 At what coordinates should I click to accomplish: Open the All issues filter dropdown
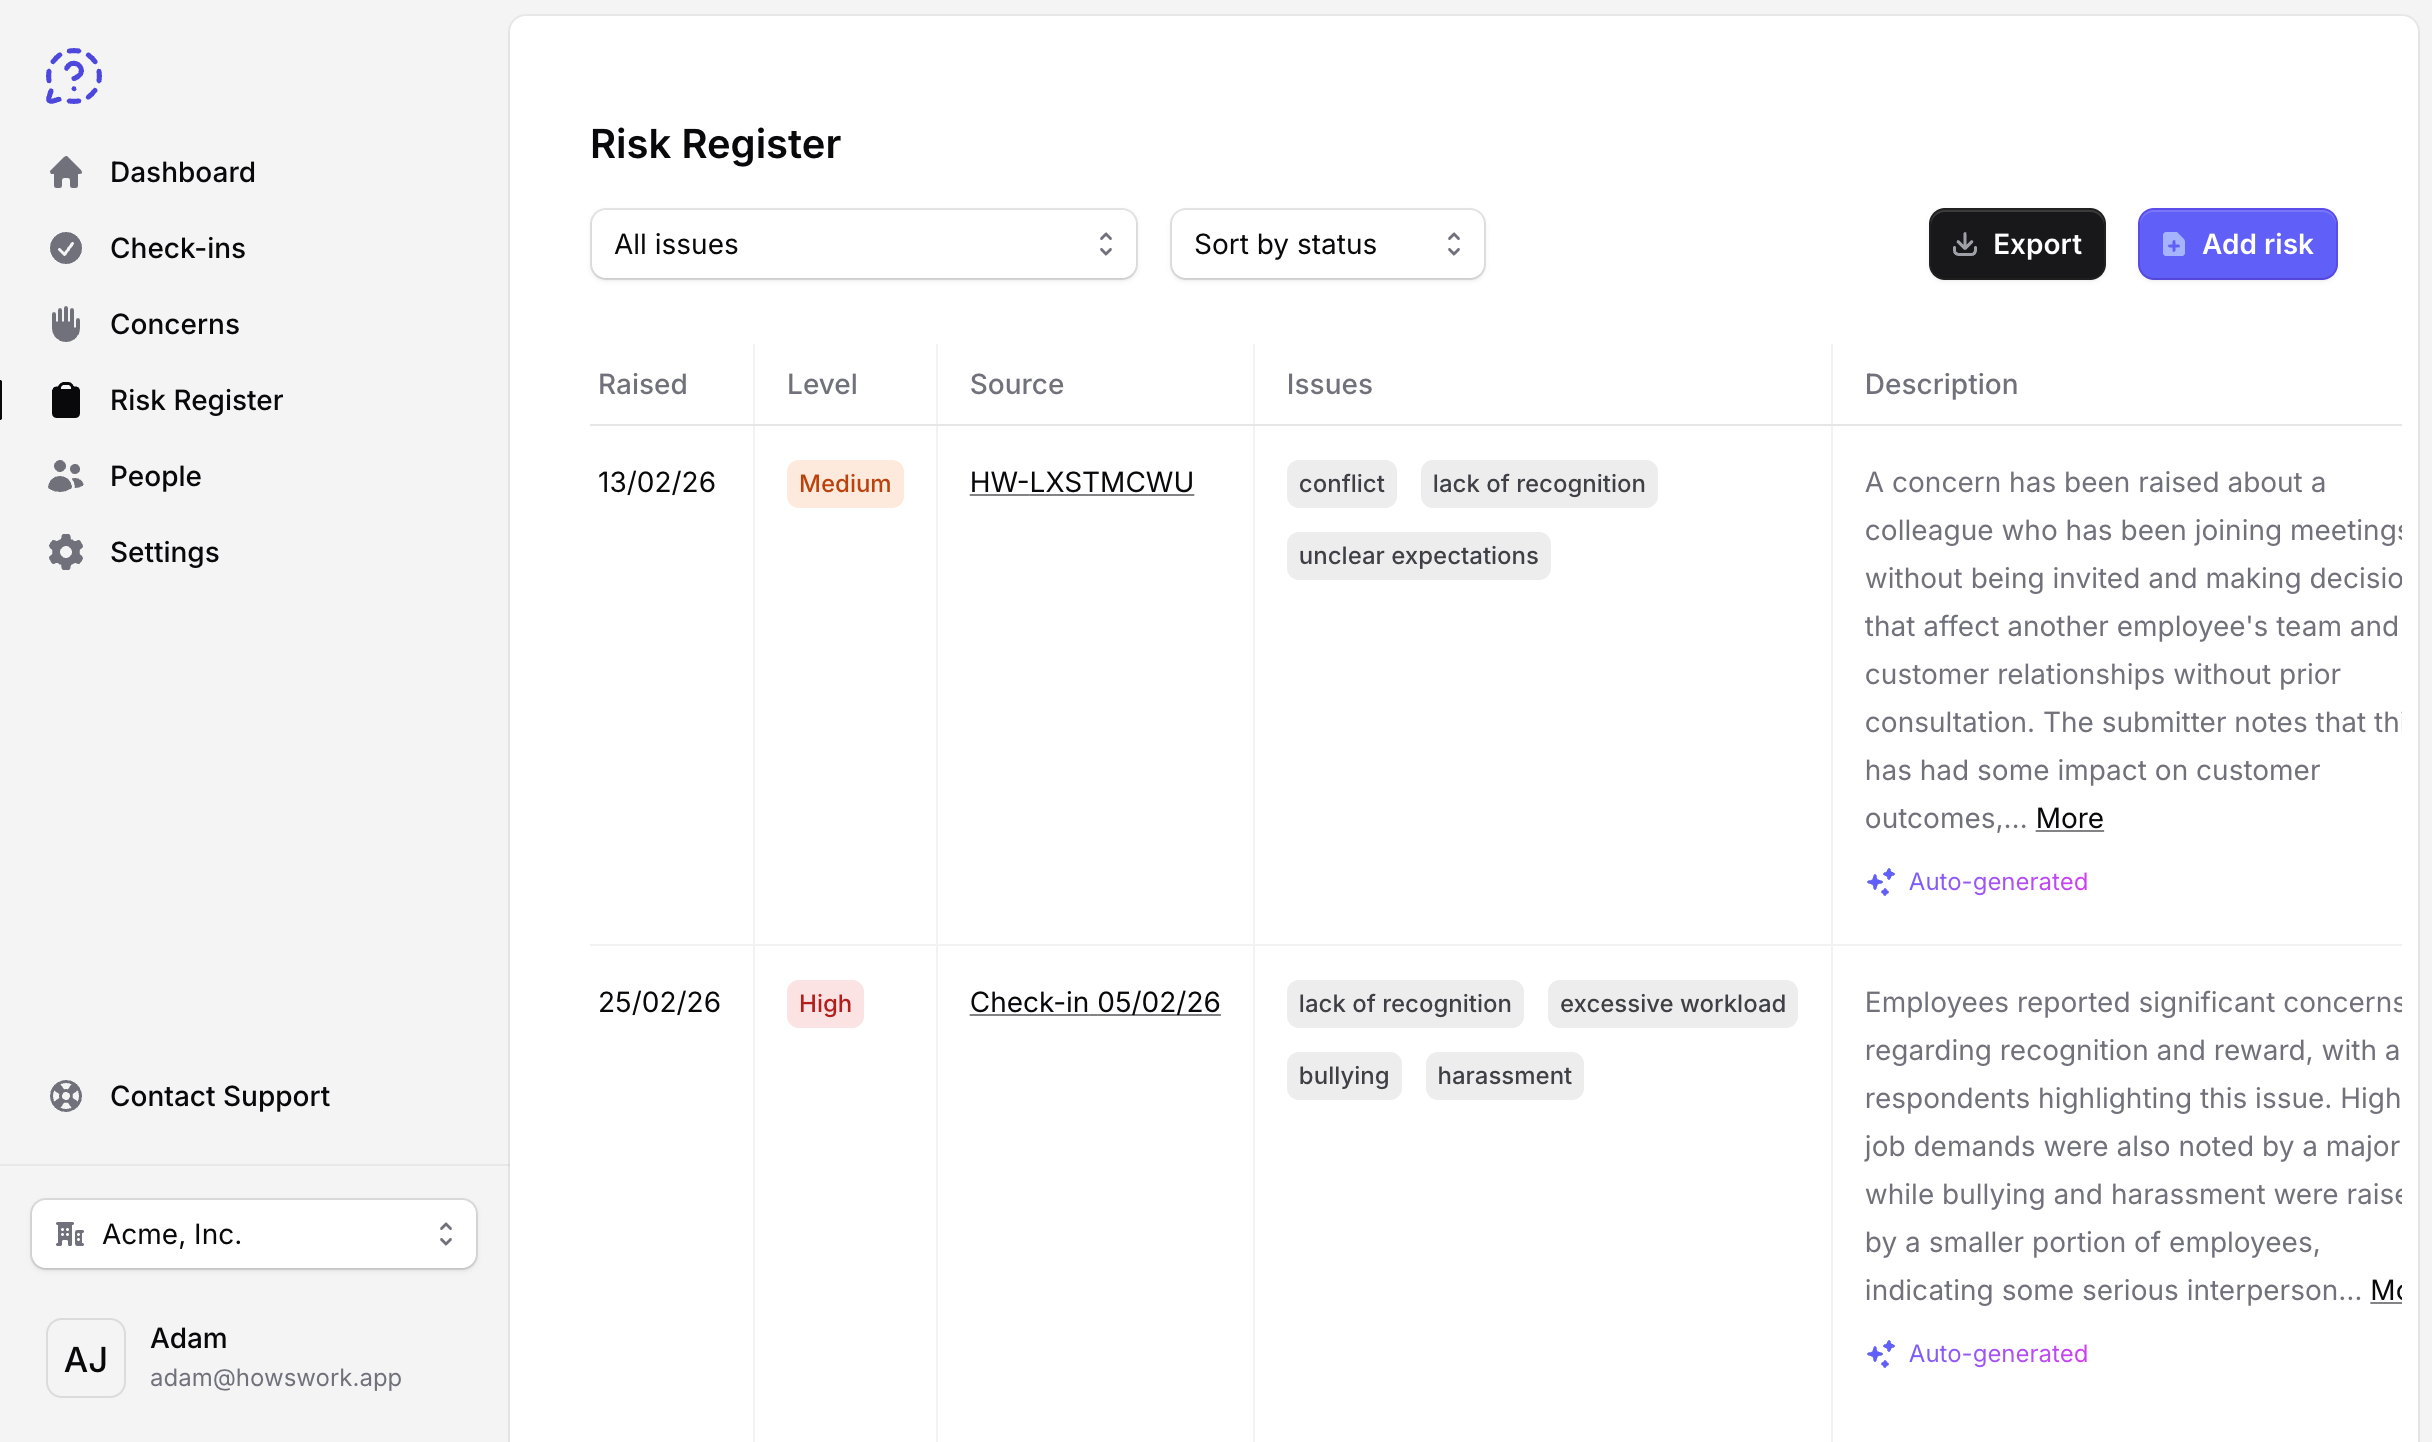863,244
